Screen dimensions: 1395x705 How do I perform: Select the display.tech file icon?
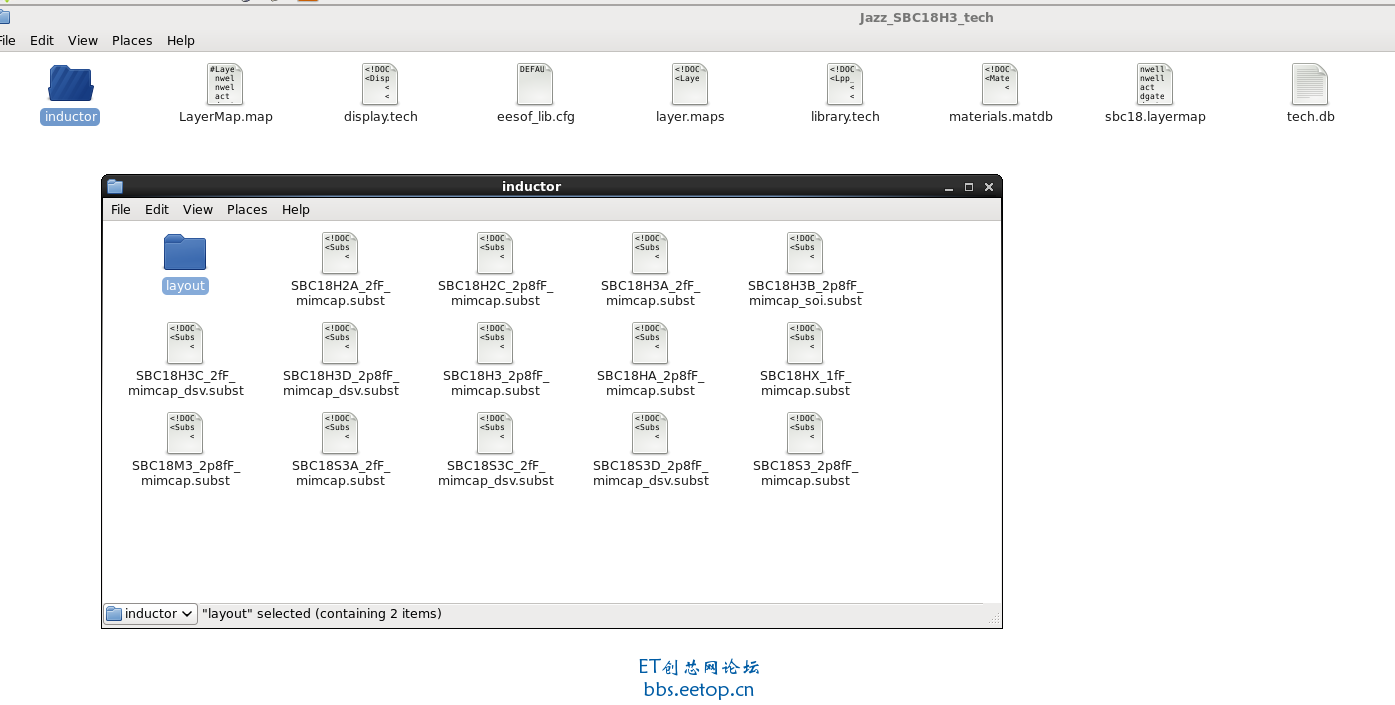tap(380, 85)
